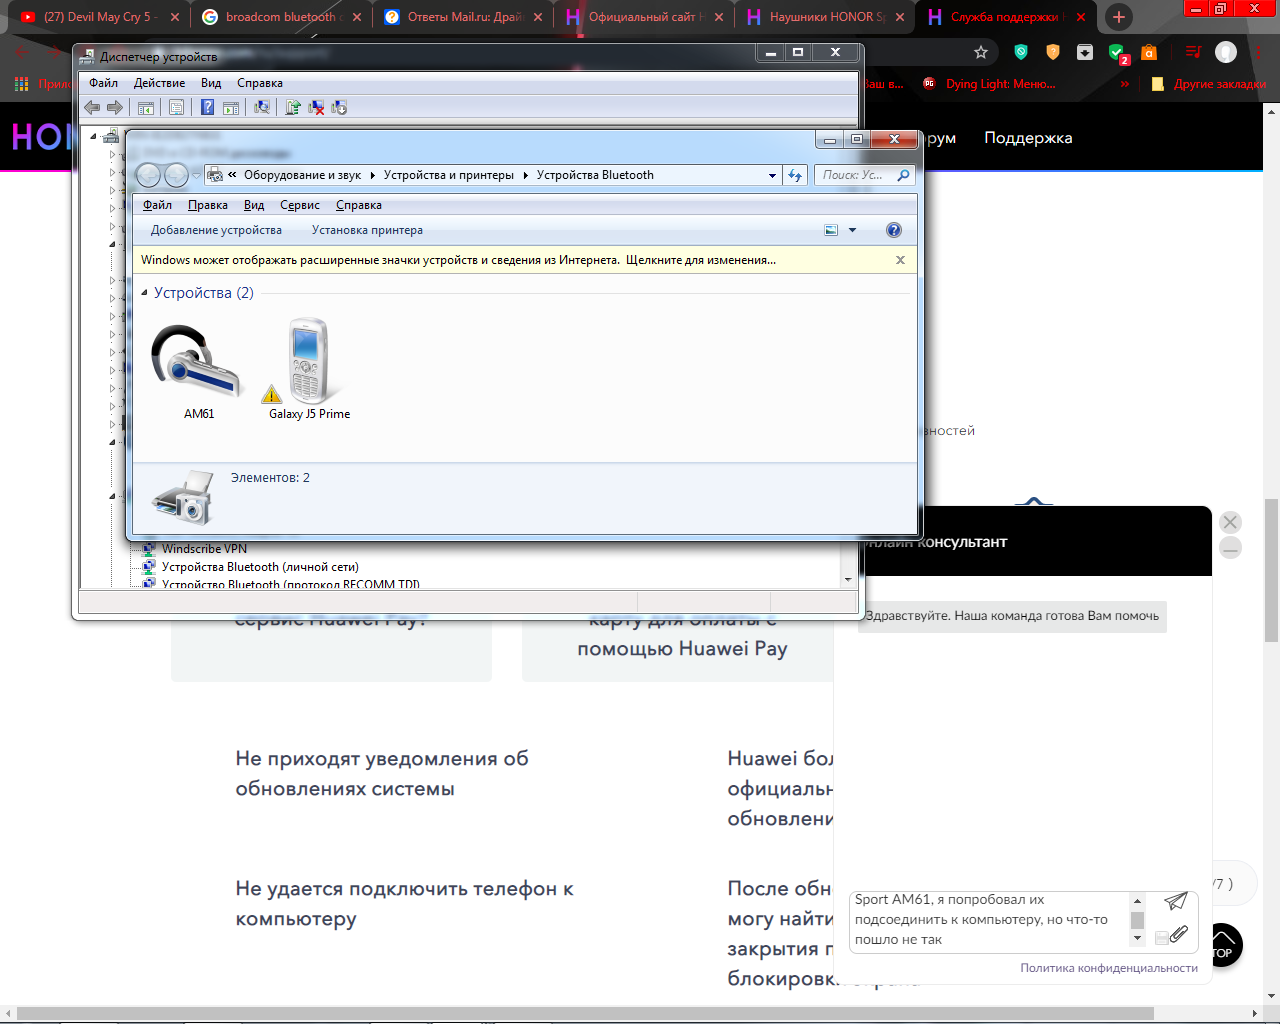Bookmark this page with the star icon
The width and height of the screenshot is (1280, 1024).
pyautogui.click(x=981, y=52)
